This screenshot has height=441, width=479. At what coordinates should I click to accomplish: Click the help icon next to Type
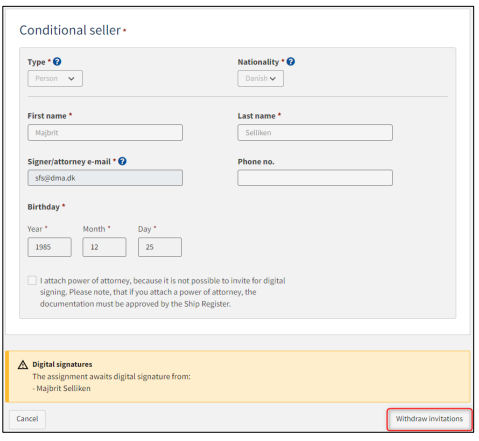click(x=57, y=62)
